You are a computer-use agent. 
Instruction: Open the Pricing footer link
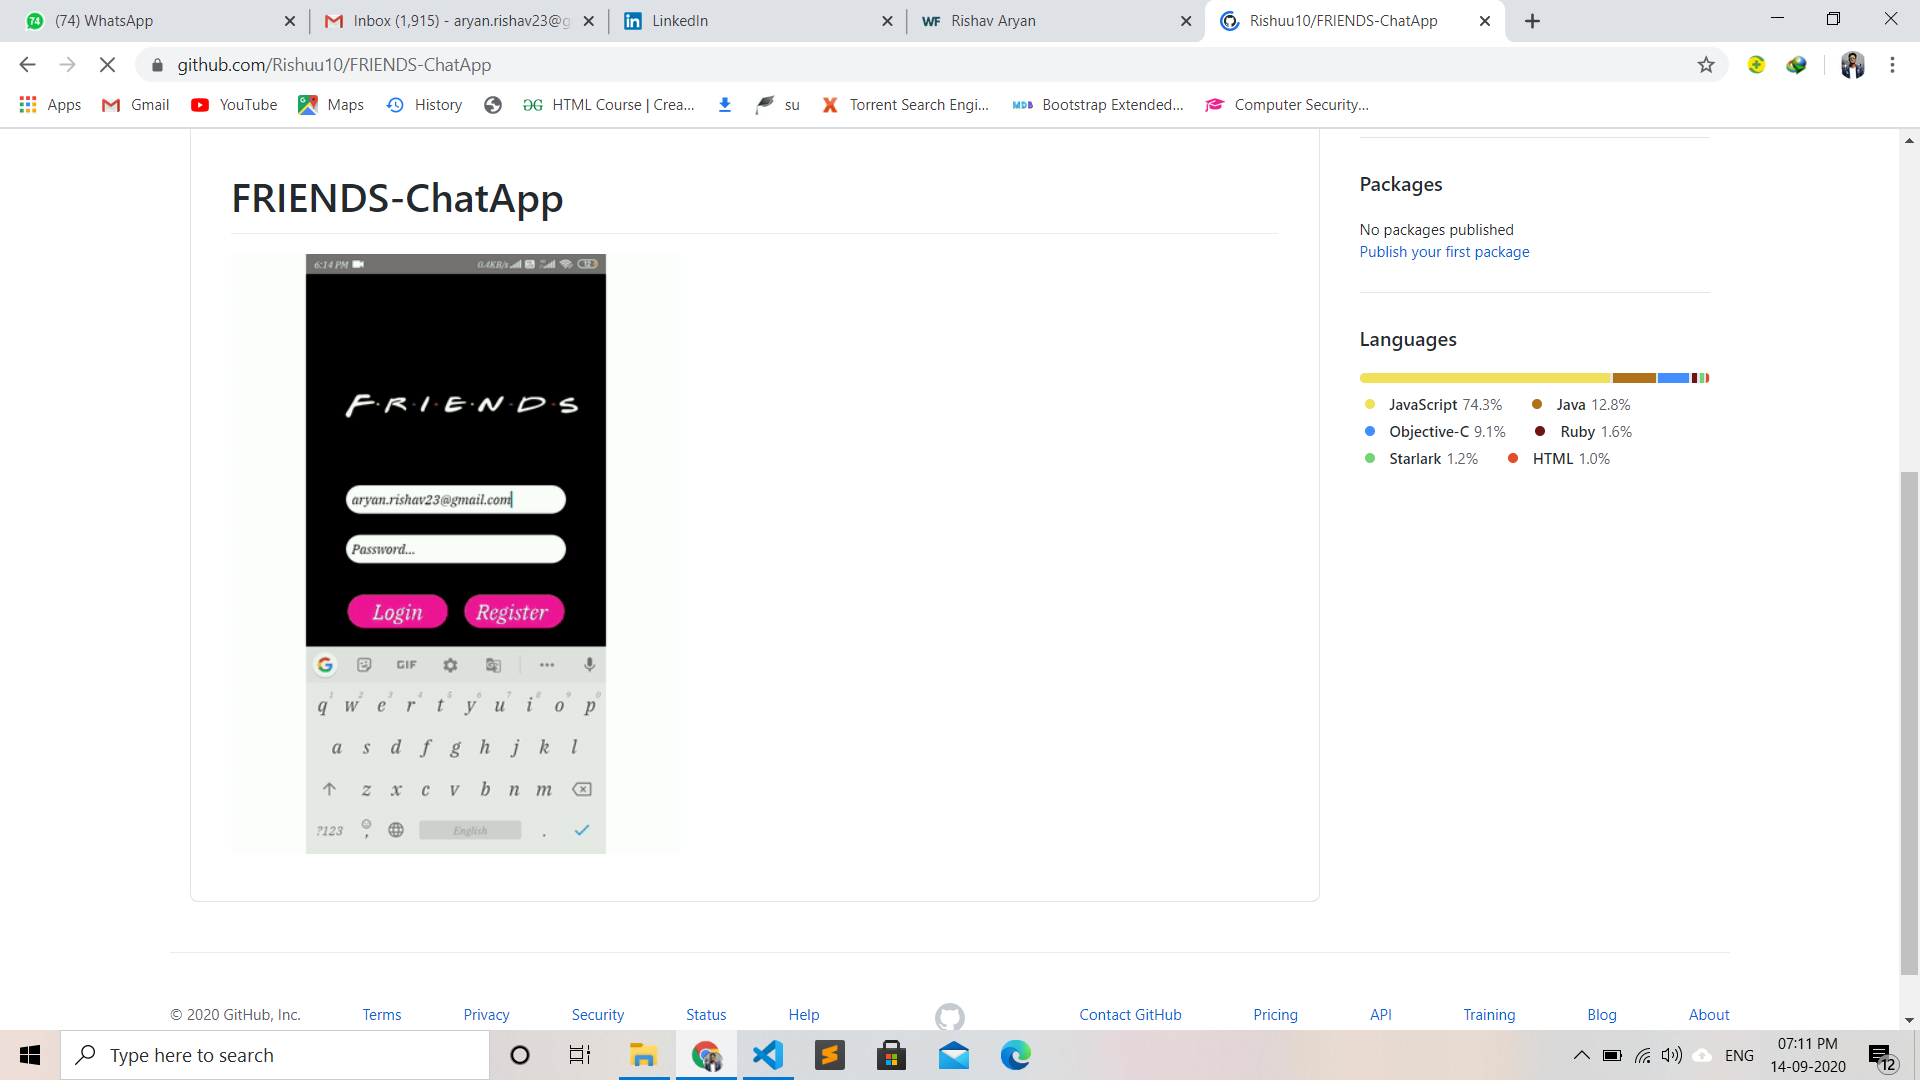click(1276, 1015)
